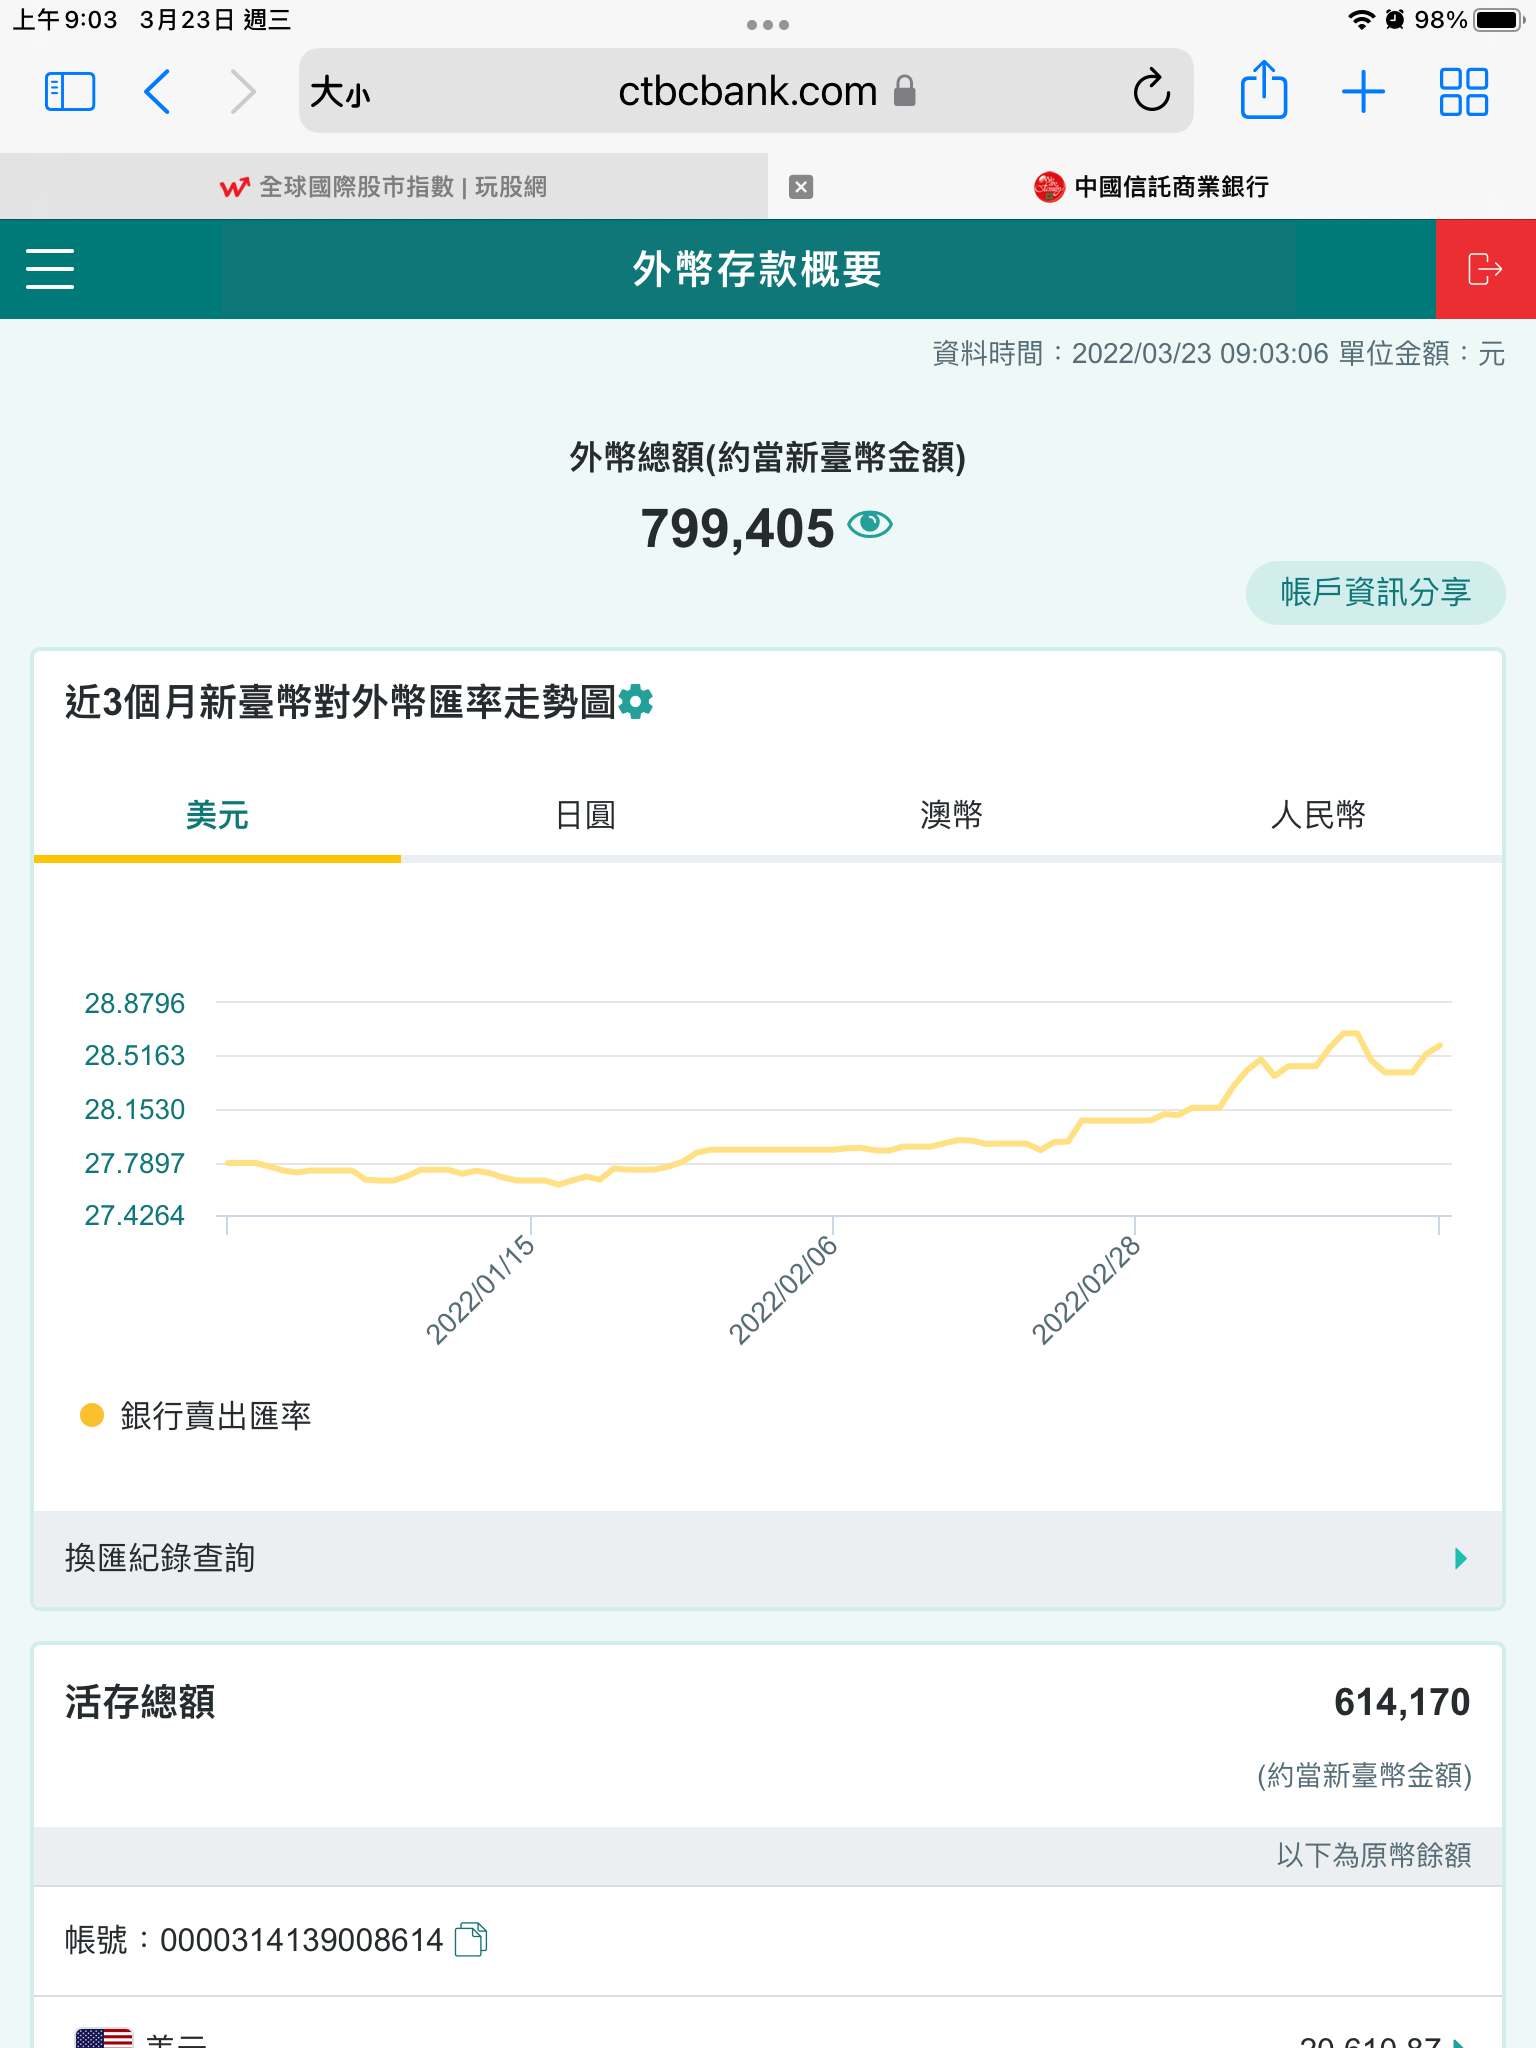The height and width of the screenshot is (2048, 1536).
Task: Hide the foreign currency total amount
Action: click(x=869, y=524)
